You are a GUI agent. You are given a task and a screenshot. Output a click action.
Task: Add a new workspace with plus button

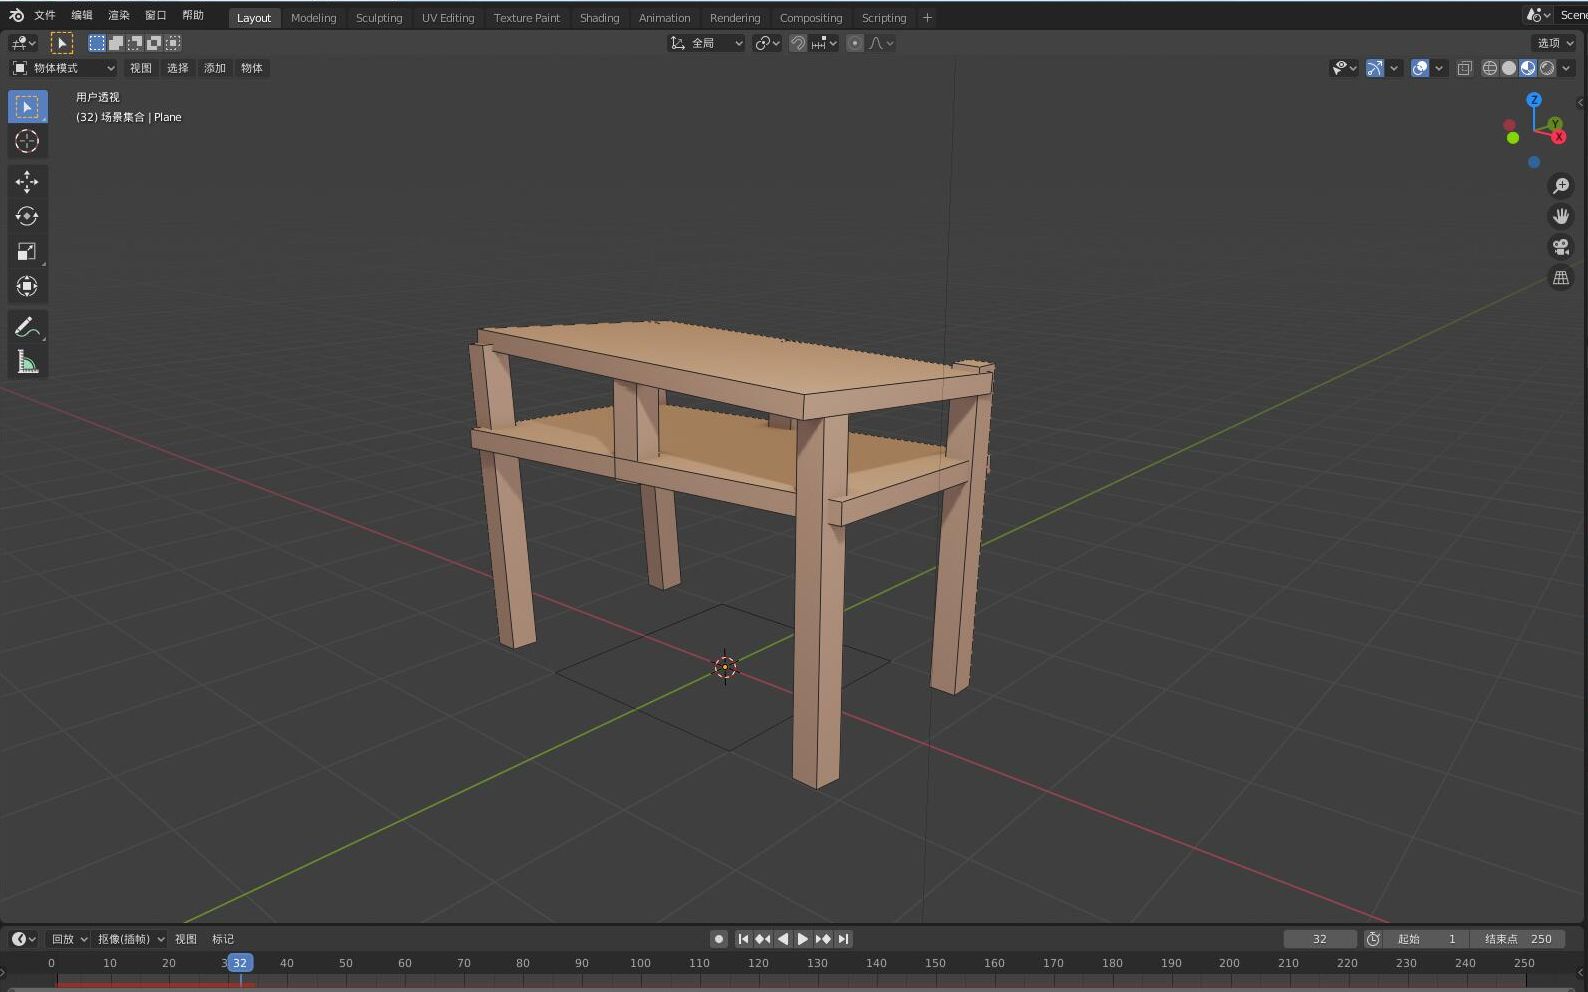coord(927,17)
